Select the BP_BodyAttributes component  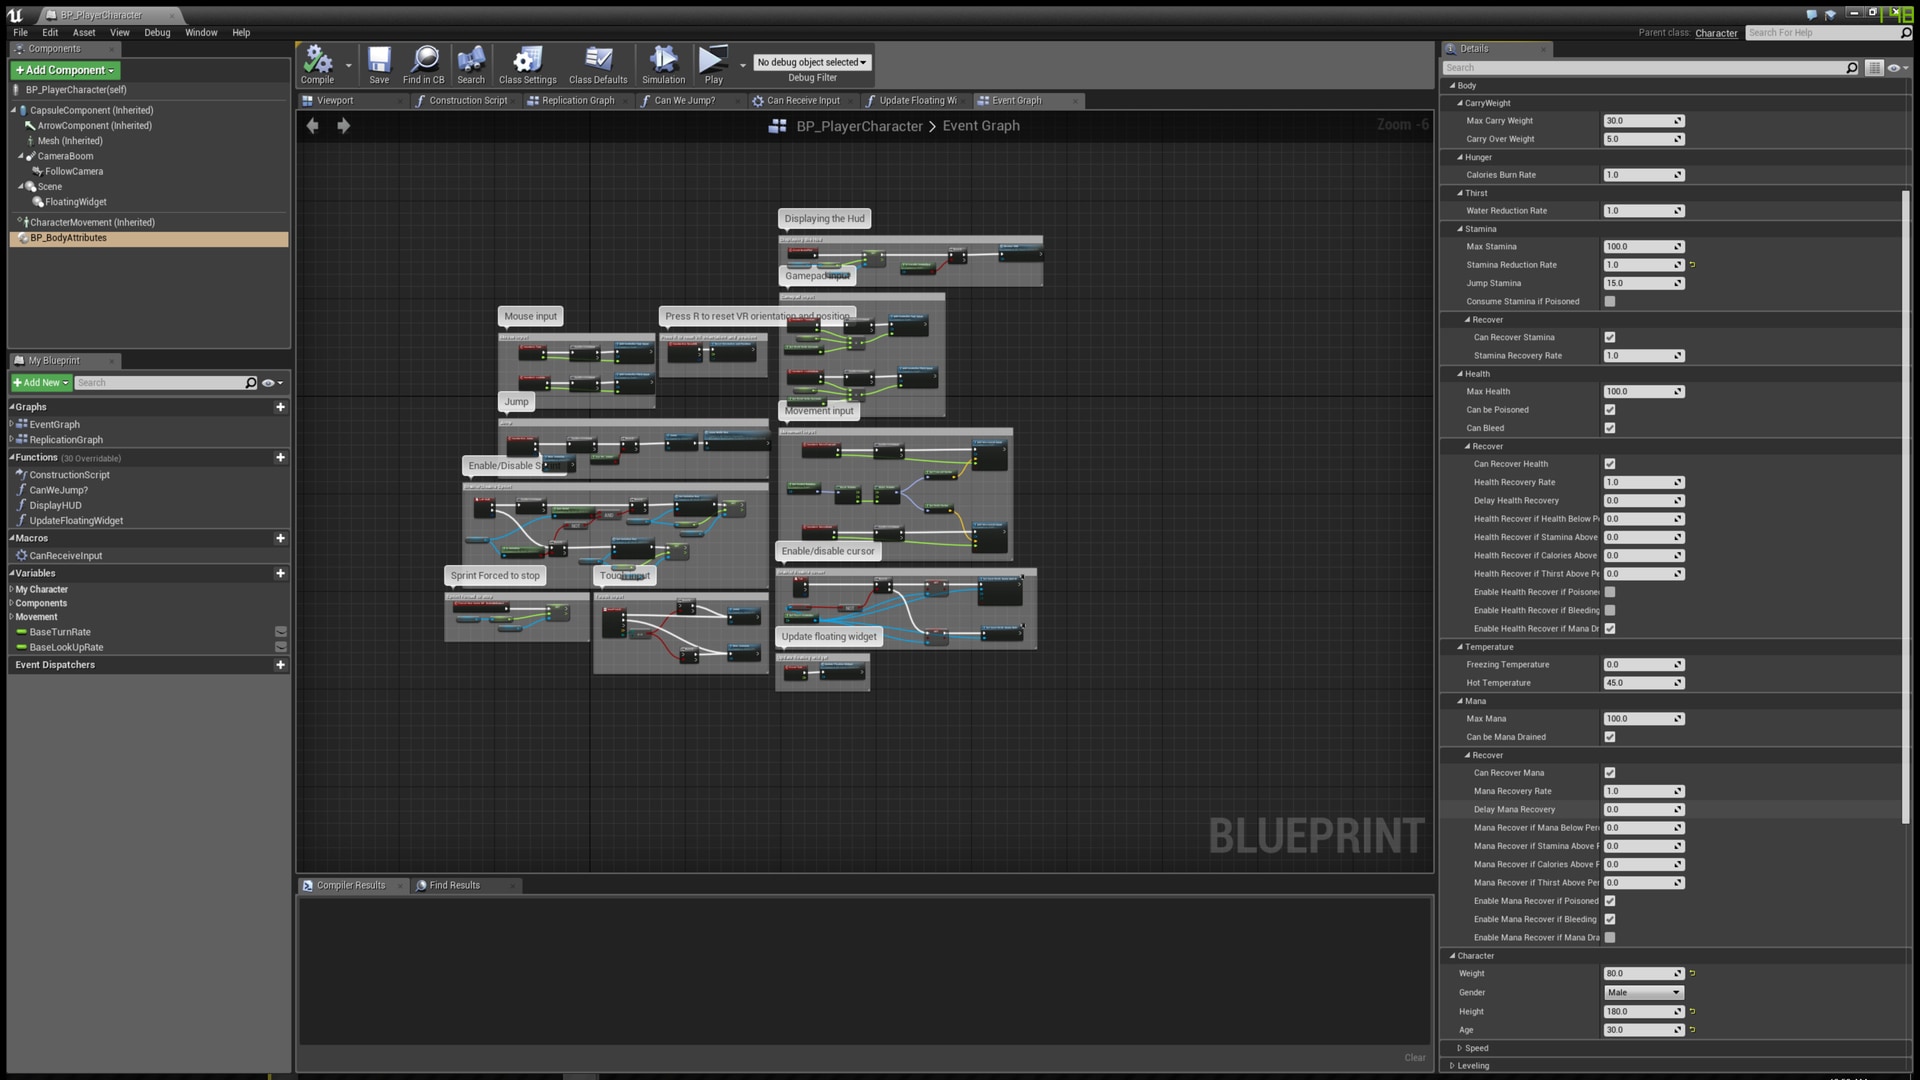(70, 238)
